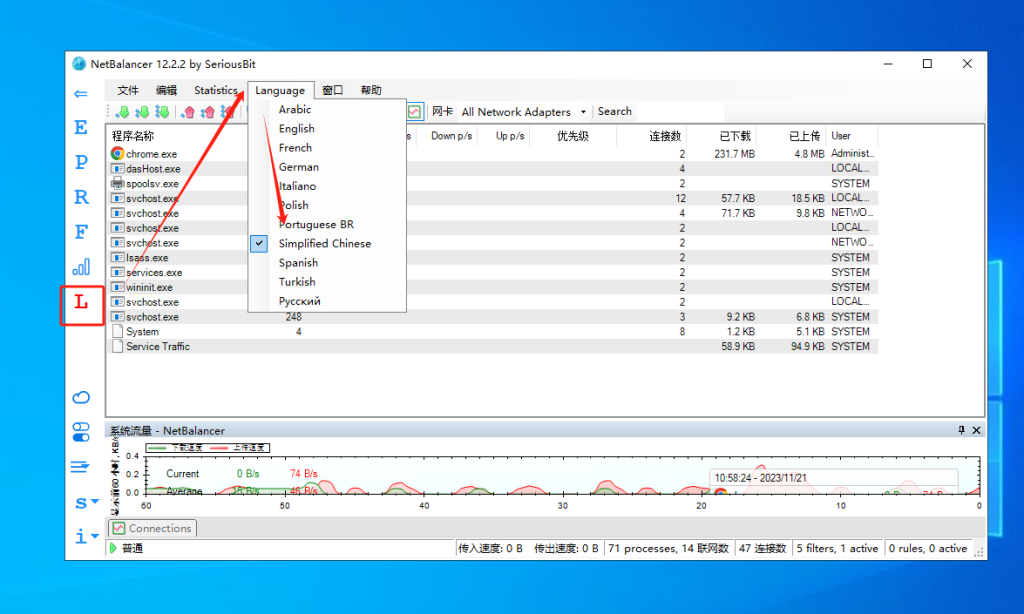Select the checked Simplified Chinese option
The height and width of the screenshot is (614, 1024).
tap(327, 244)
